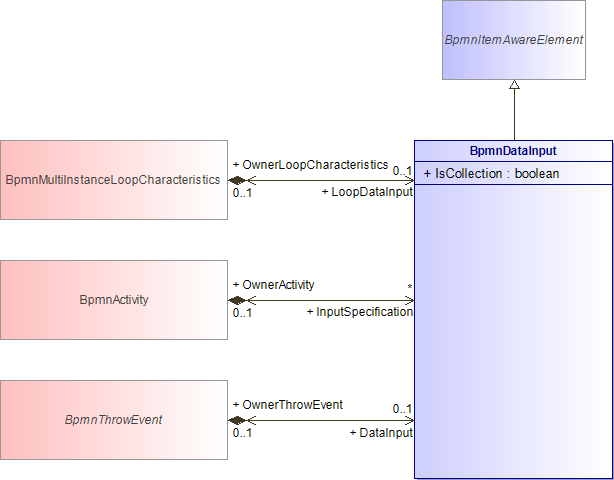
Task: Click the 0..1 multiplicity below OwnerActivity
Action: [242, 313]
